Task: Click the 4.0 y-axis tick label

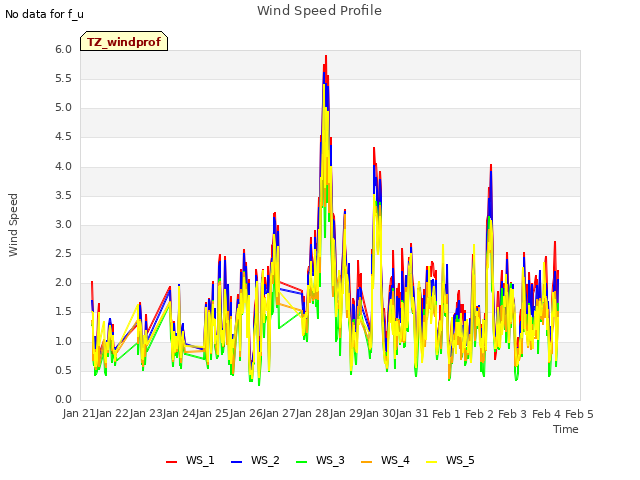Action: click(x=63, y=166)
